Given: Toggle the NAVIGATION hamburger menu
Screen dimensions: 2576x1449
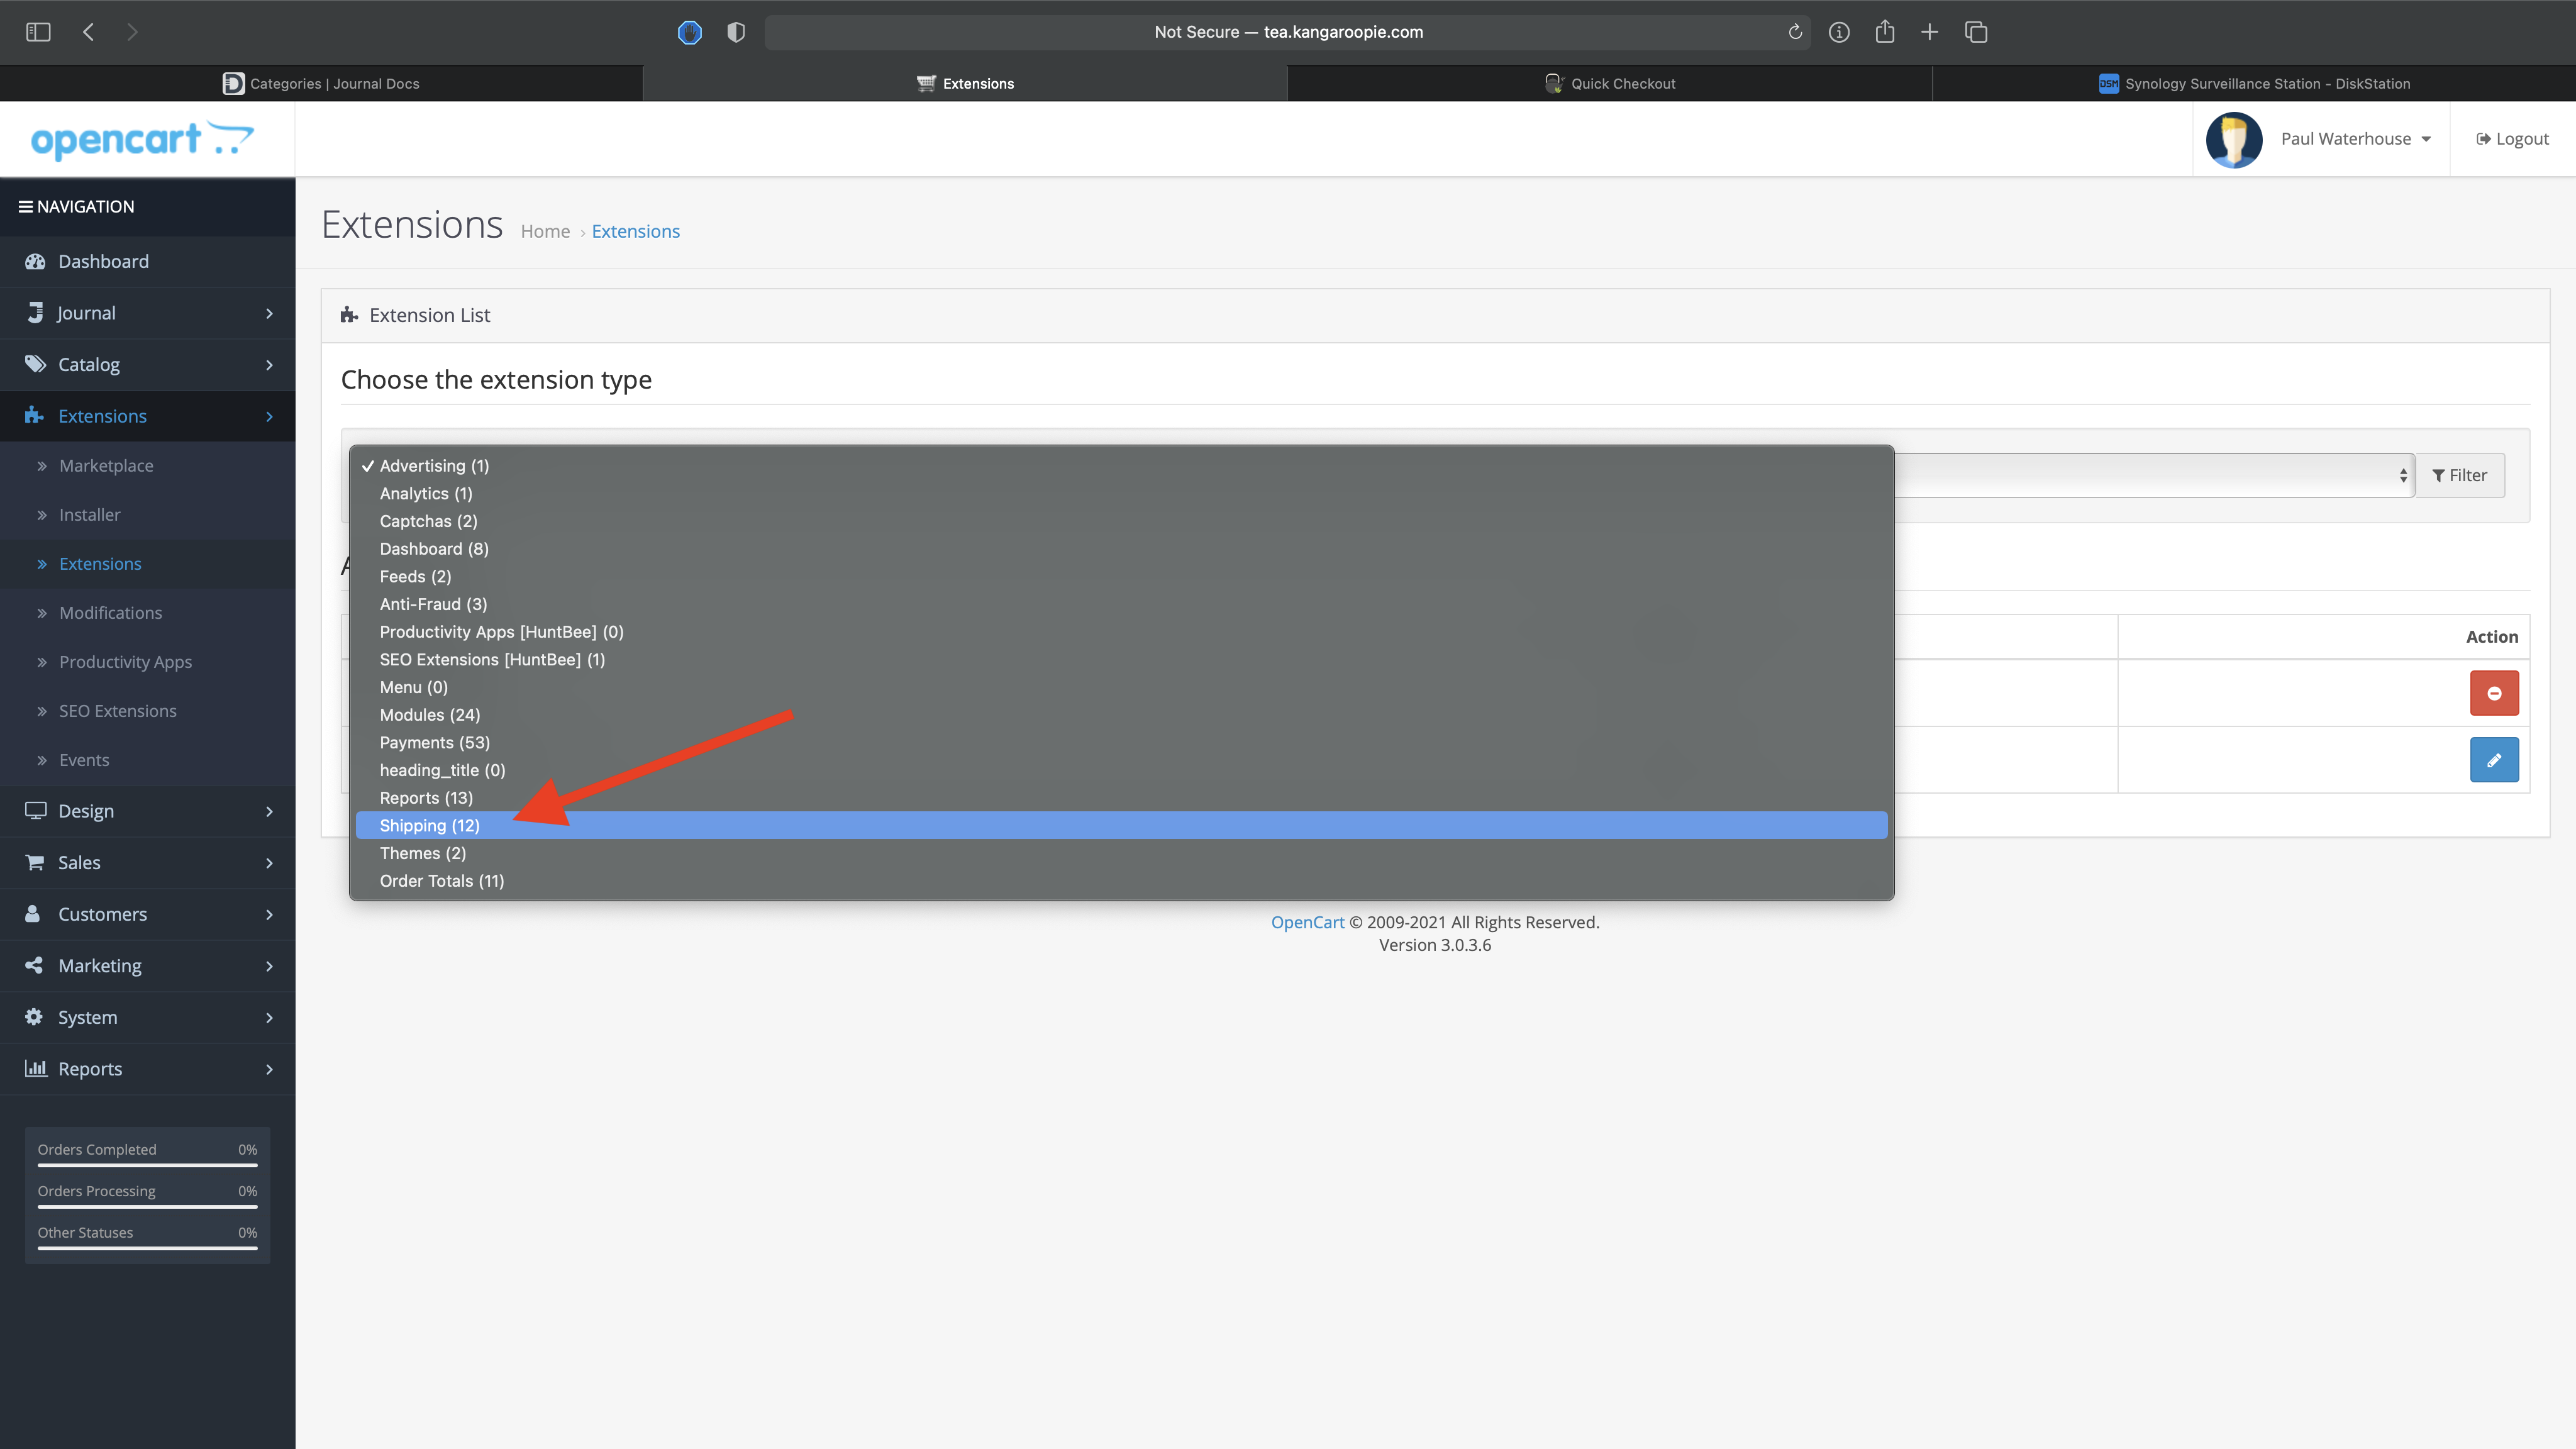Looking at the screenshot, I should 26,207.
